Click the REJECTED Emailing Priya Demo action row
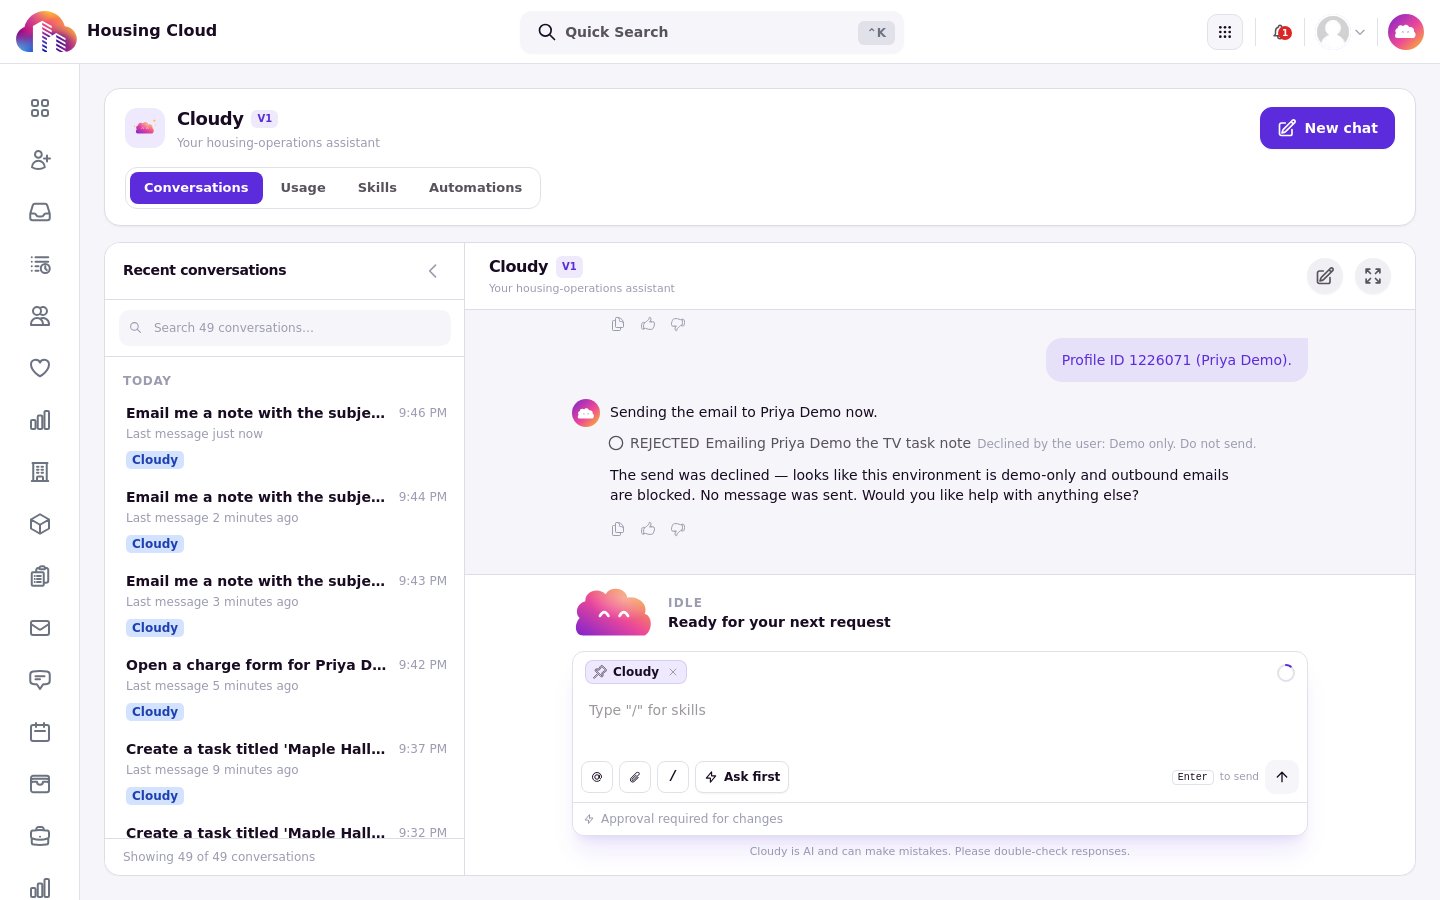This screenshot has height=900, width=1440. (932, 443)
